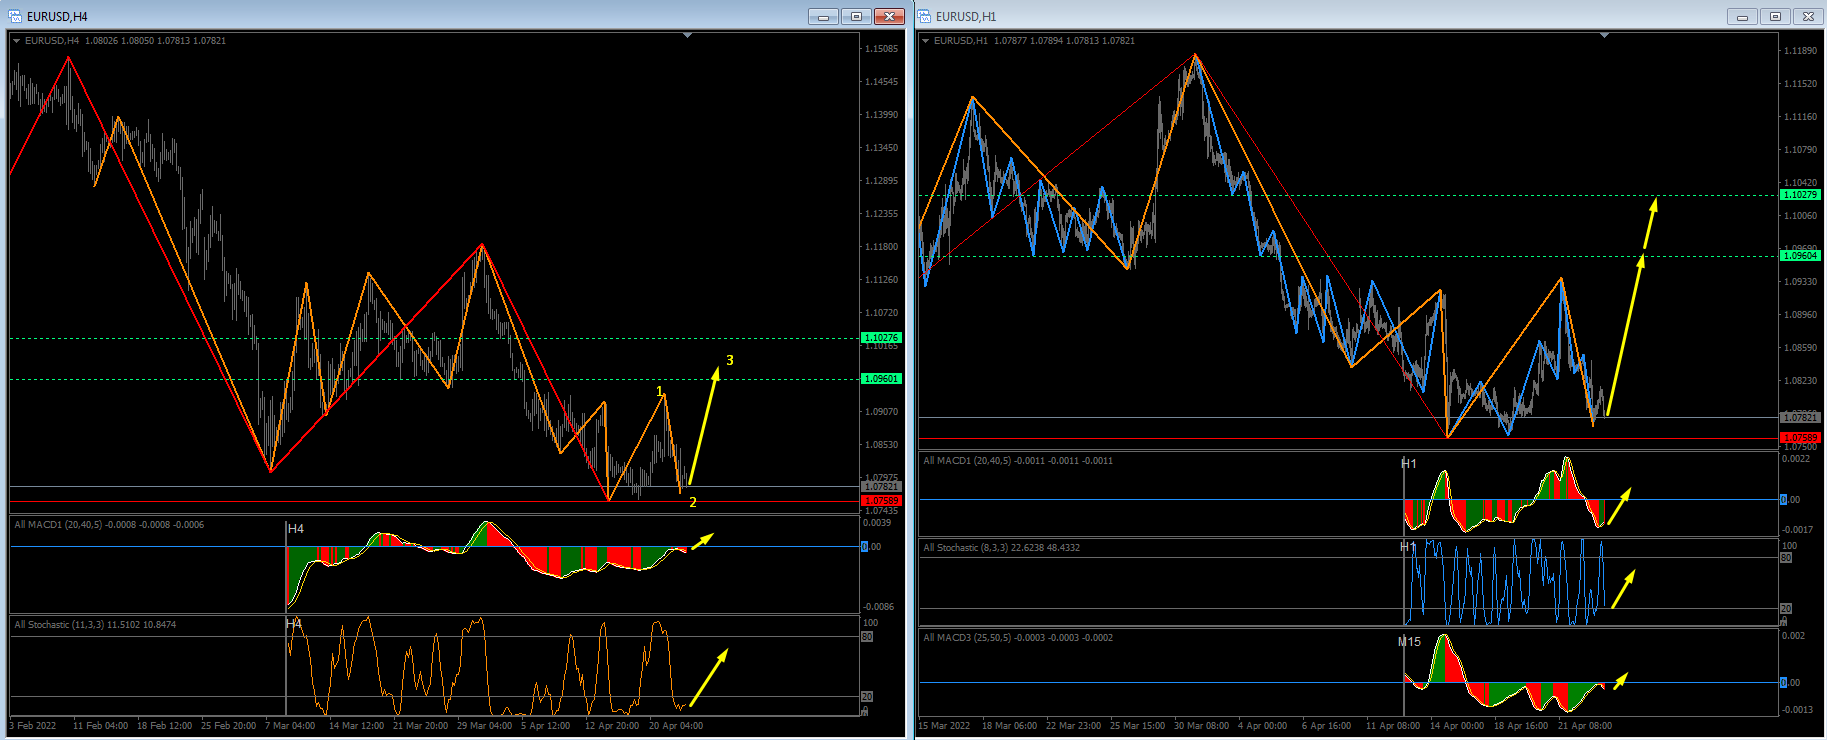Select the yellow label 3 on H4 chart
The height and width of the screenshot is (740, 1827).
point(730,360)
